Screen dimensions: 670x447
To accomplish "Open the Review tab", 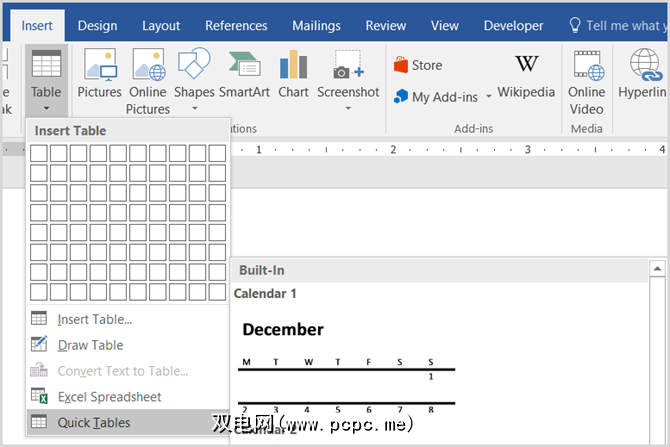I will point(386,26).
